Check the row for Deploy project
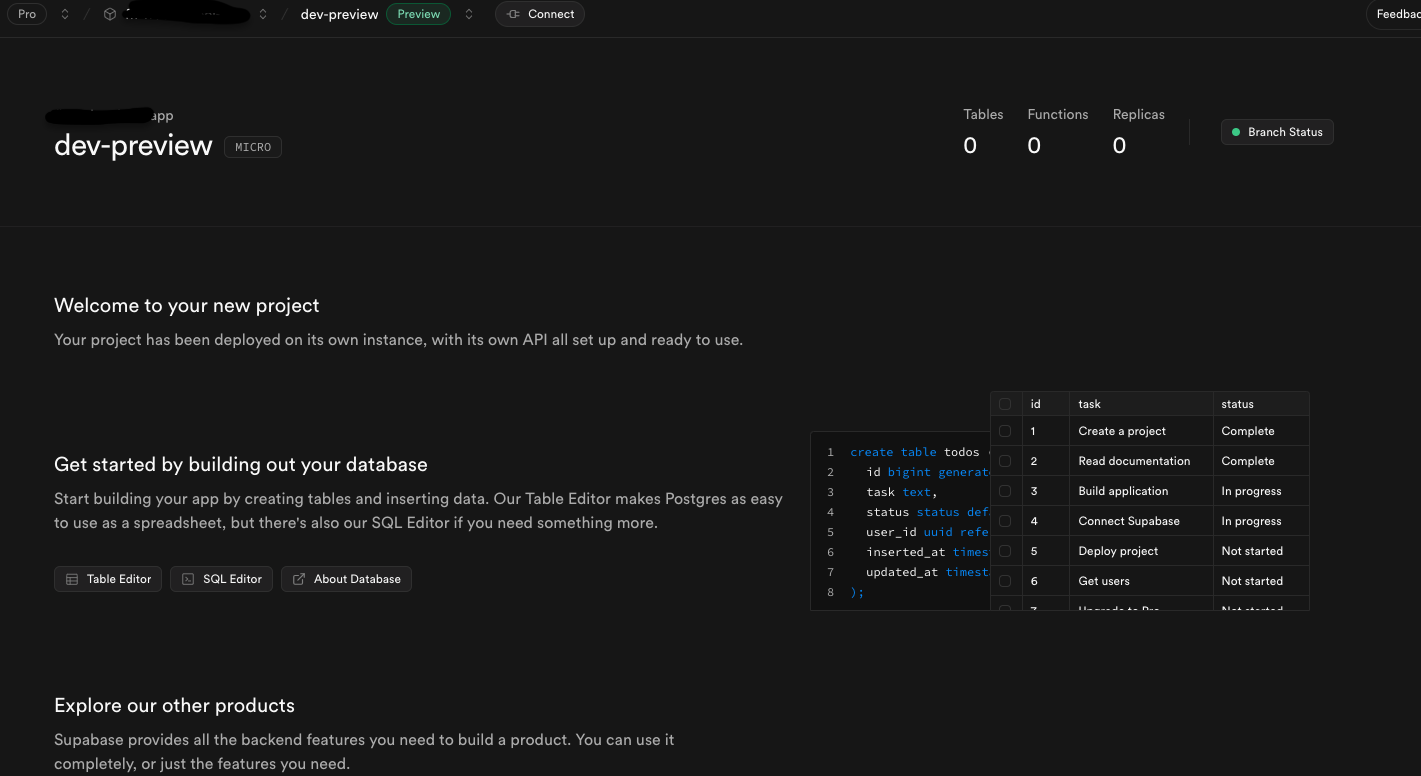This screenshot has height=776, width=1421. pos(1005,551)
